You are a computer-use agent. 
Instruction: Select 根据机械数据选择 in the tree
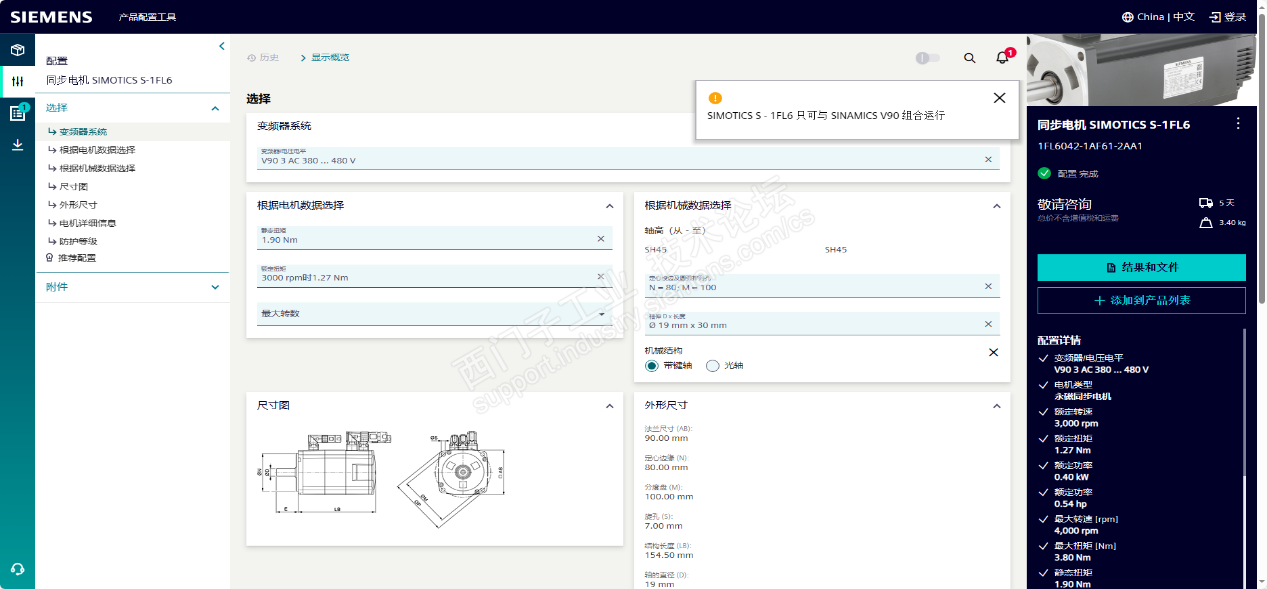[97, 168]
